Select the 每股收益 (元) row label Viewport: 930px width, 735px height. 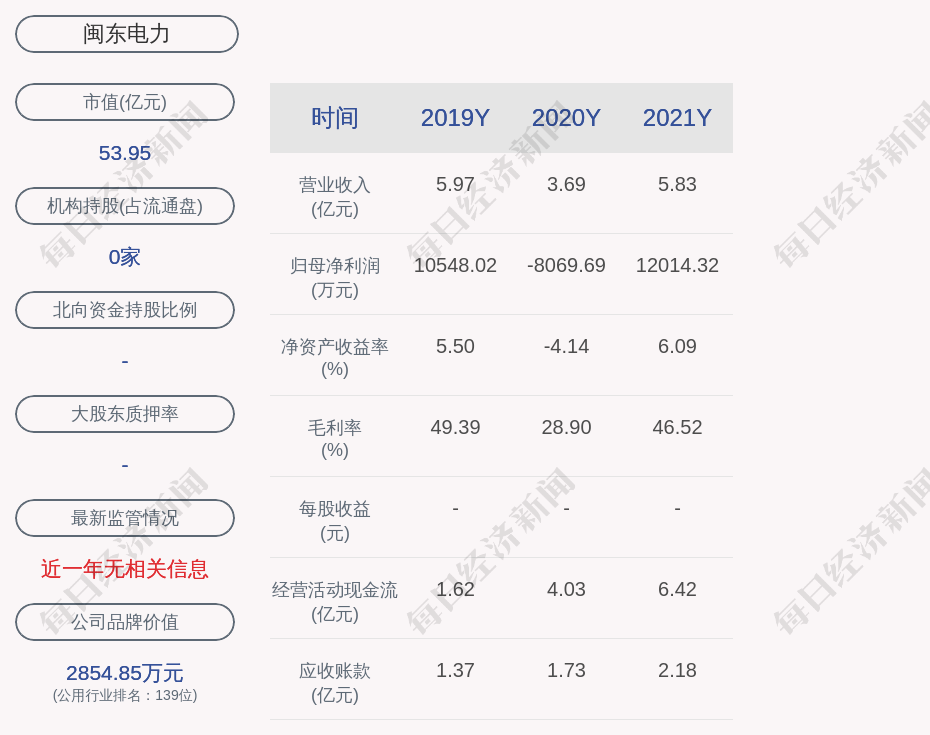335,521
